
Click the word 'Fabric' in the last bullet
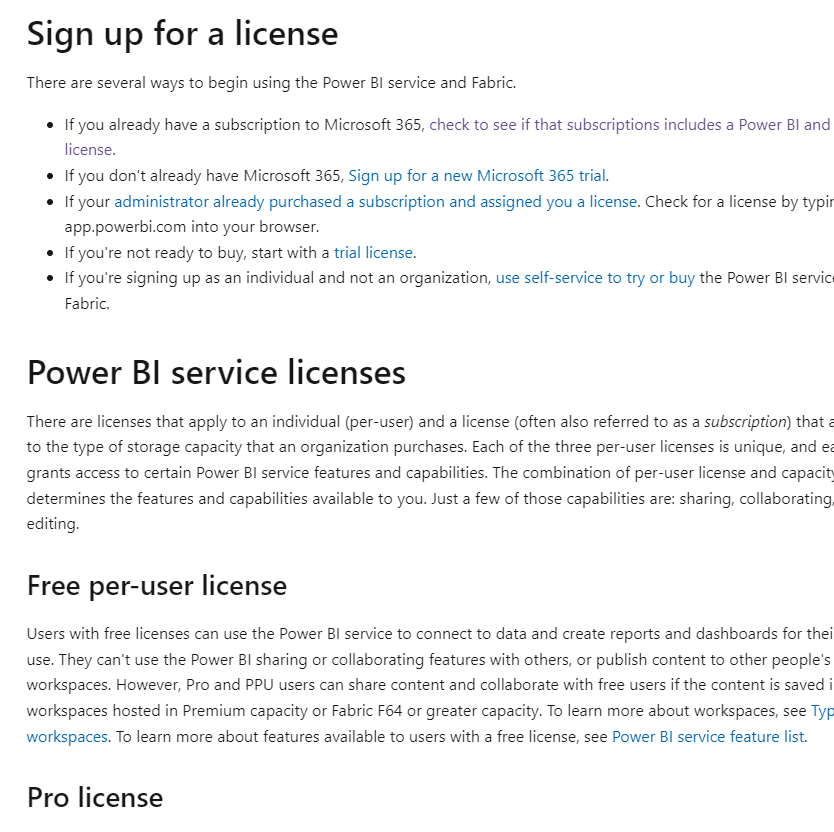tap(85, 303)
